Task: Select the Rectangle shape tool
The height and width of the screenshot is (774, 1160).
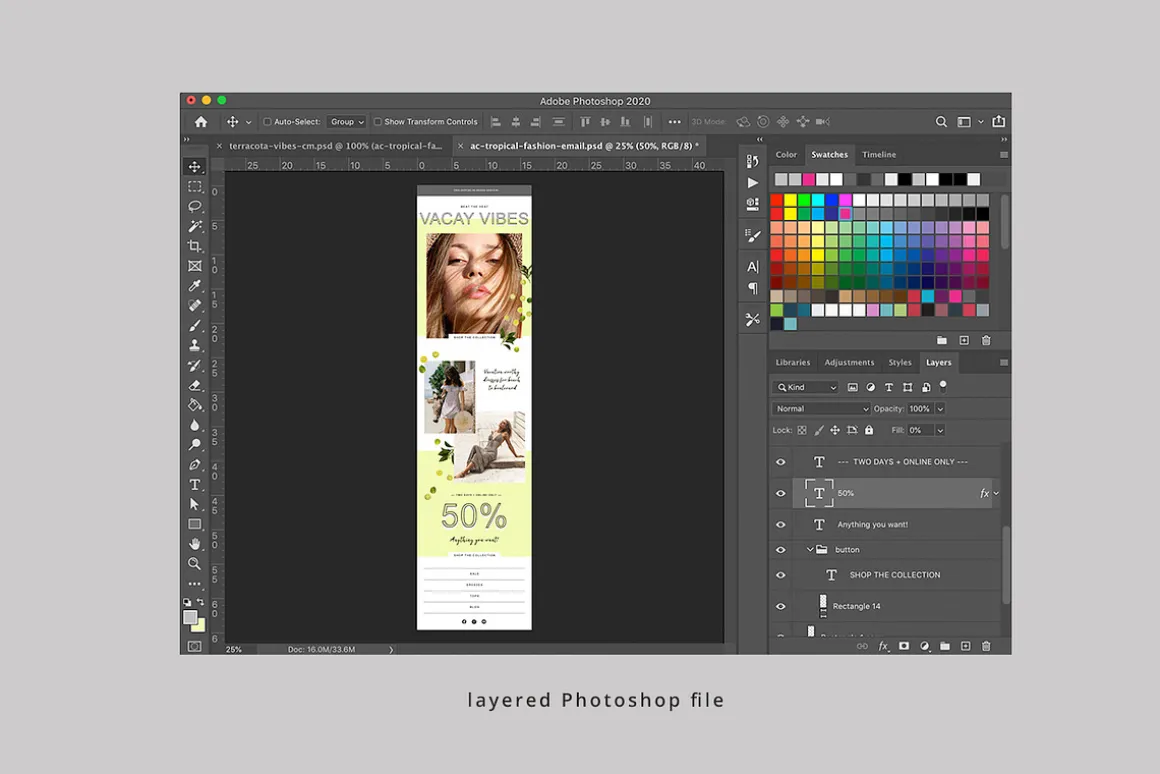Action: pyautogui.click(x=195, y=524)
